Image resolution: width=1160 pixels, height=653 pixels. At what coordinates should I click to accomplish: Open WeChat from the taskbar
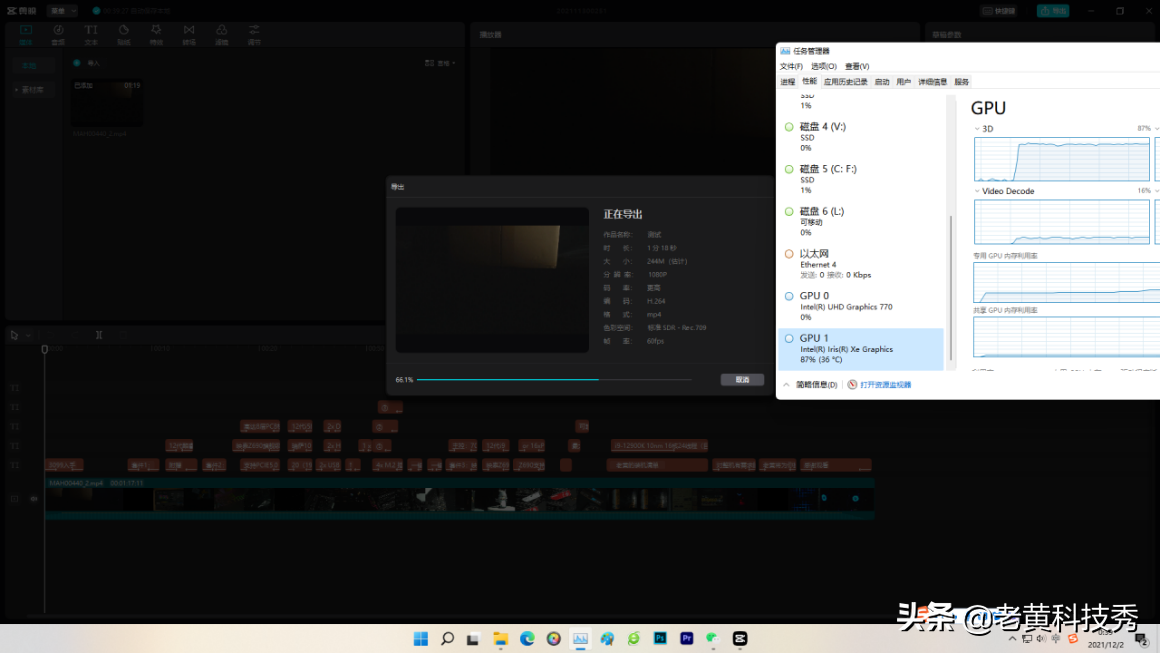click(x=712, y=639)
